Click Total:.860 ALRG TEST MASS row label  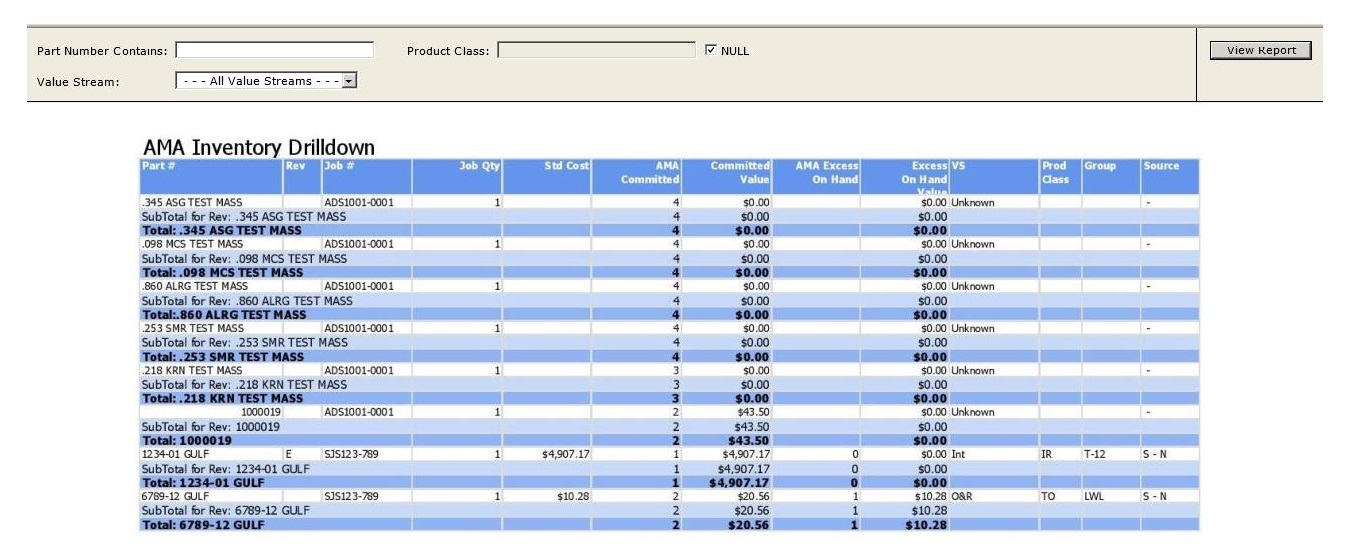coord(224,314)
